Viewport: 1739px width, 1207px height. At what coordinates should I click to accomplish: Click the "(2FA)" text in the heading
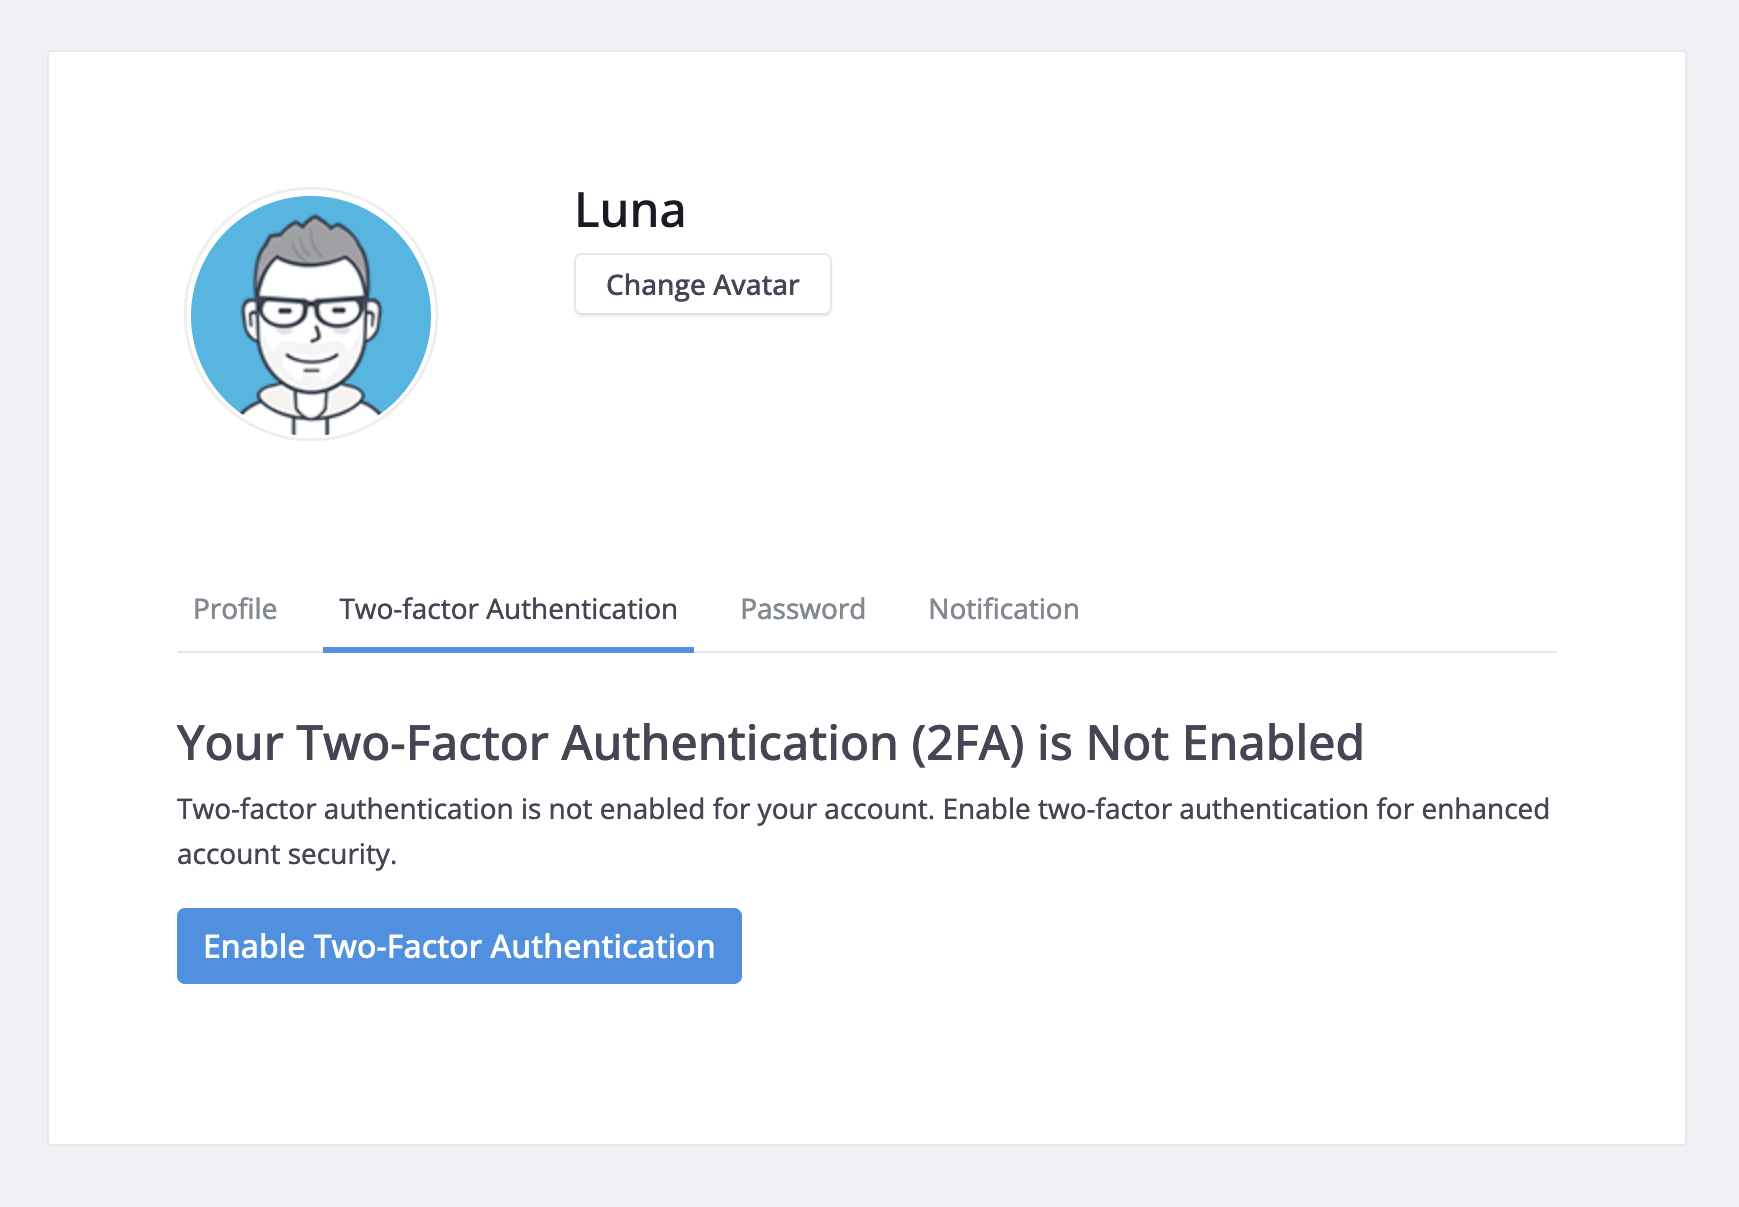pyautogui.click(x=967, y=744)
